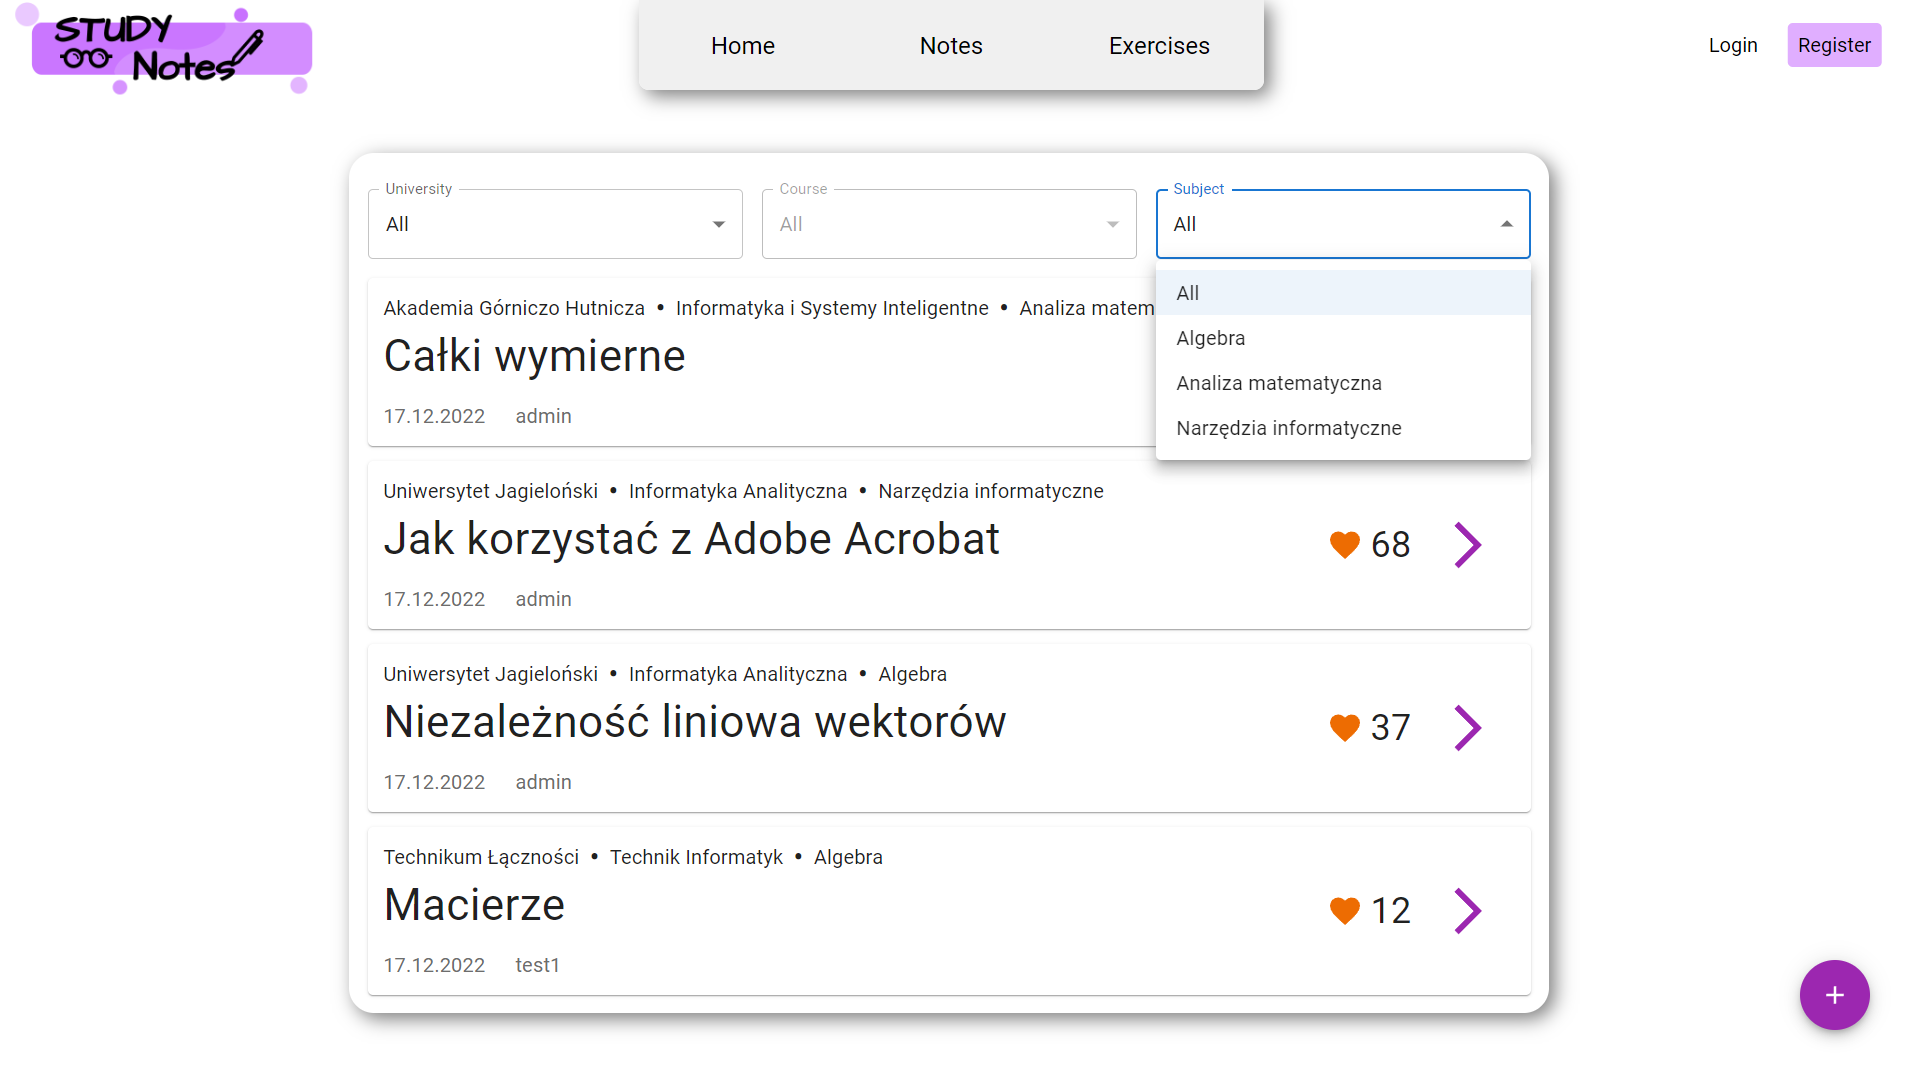Like the Adobe Acrobat note heart
Image resolution: width=1920 pixels, height=1080 pixels.
1344,545
